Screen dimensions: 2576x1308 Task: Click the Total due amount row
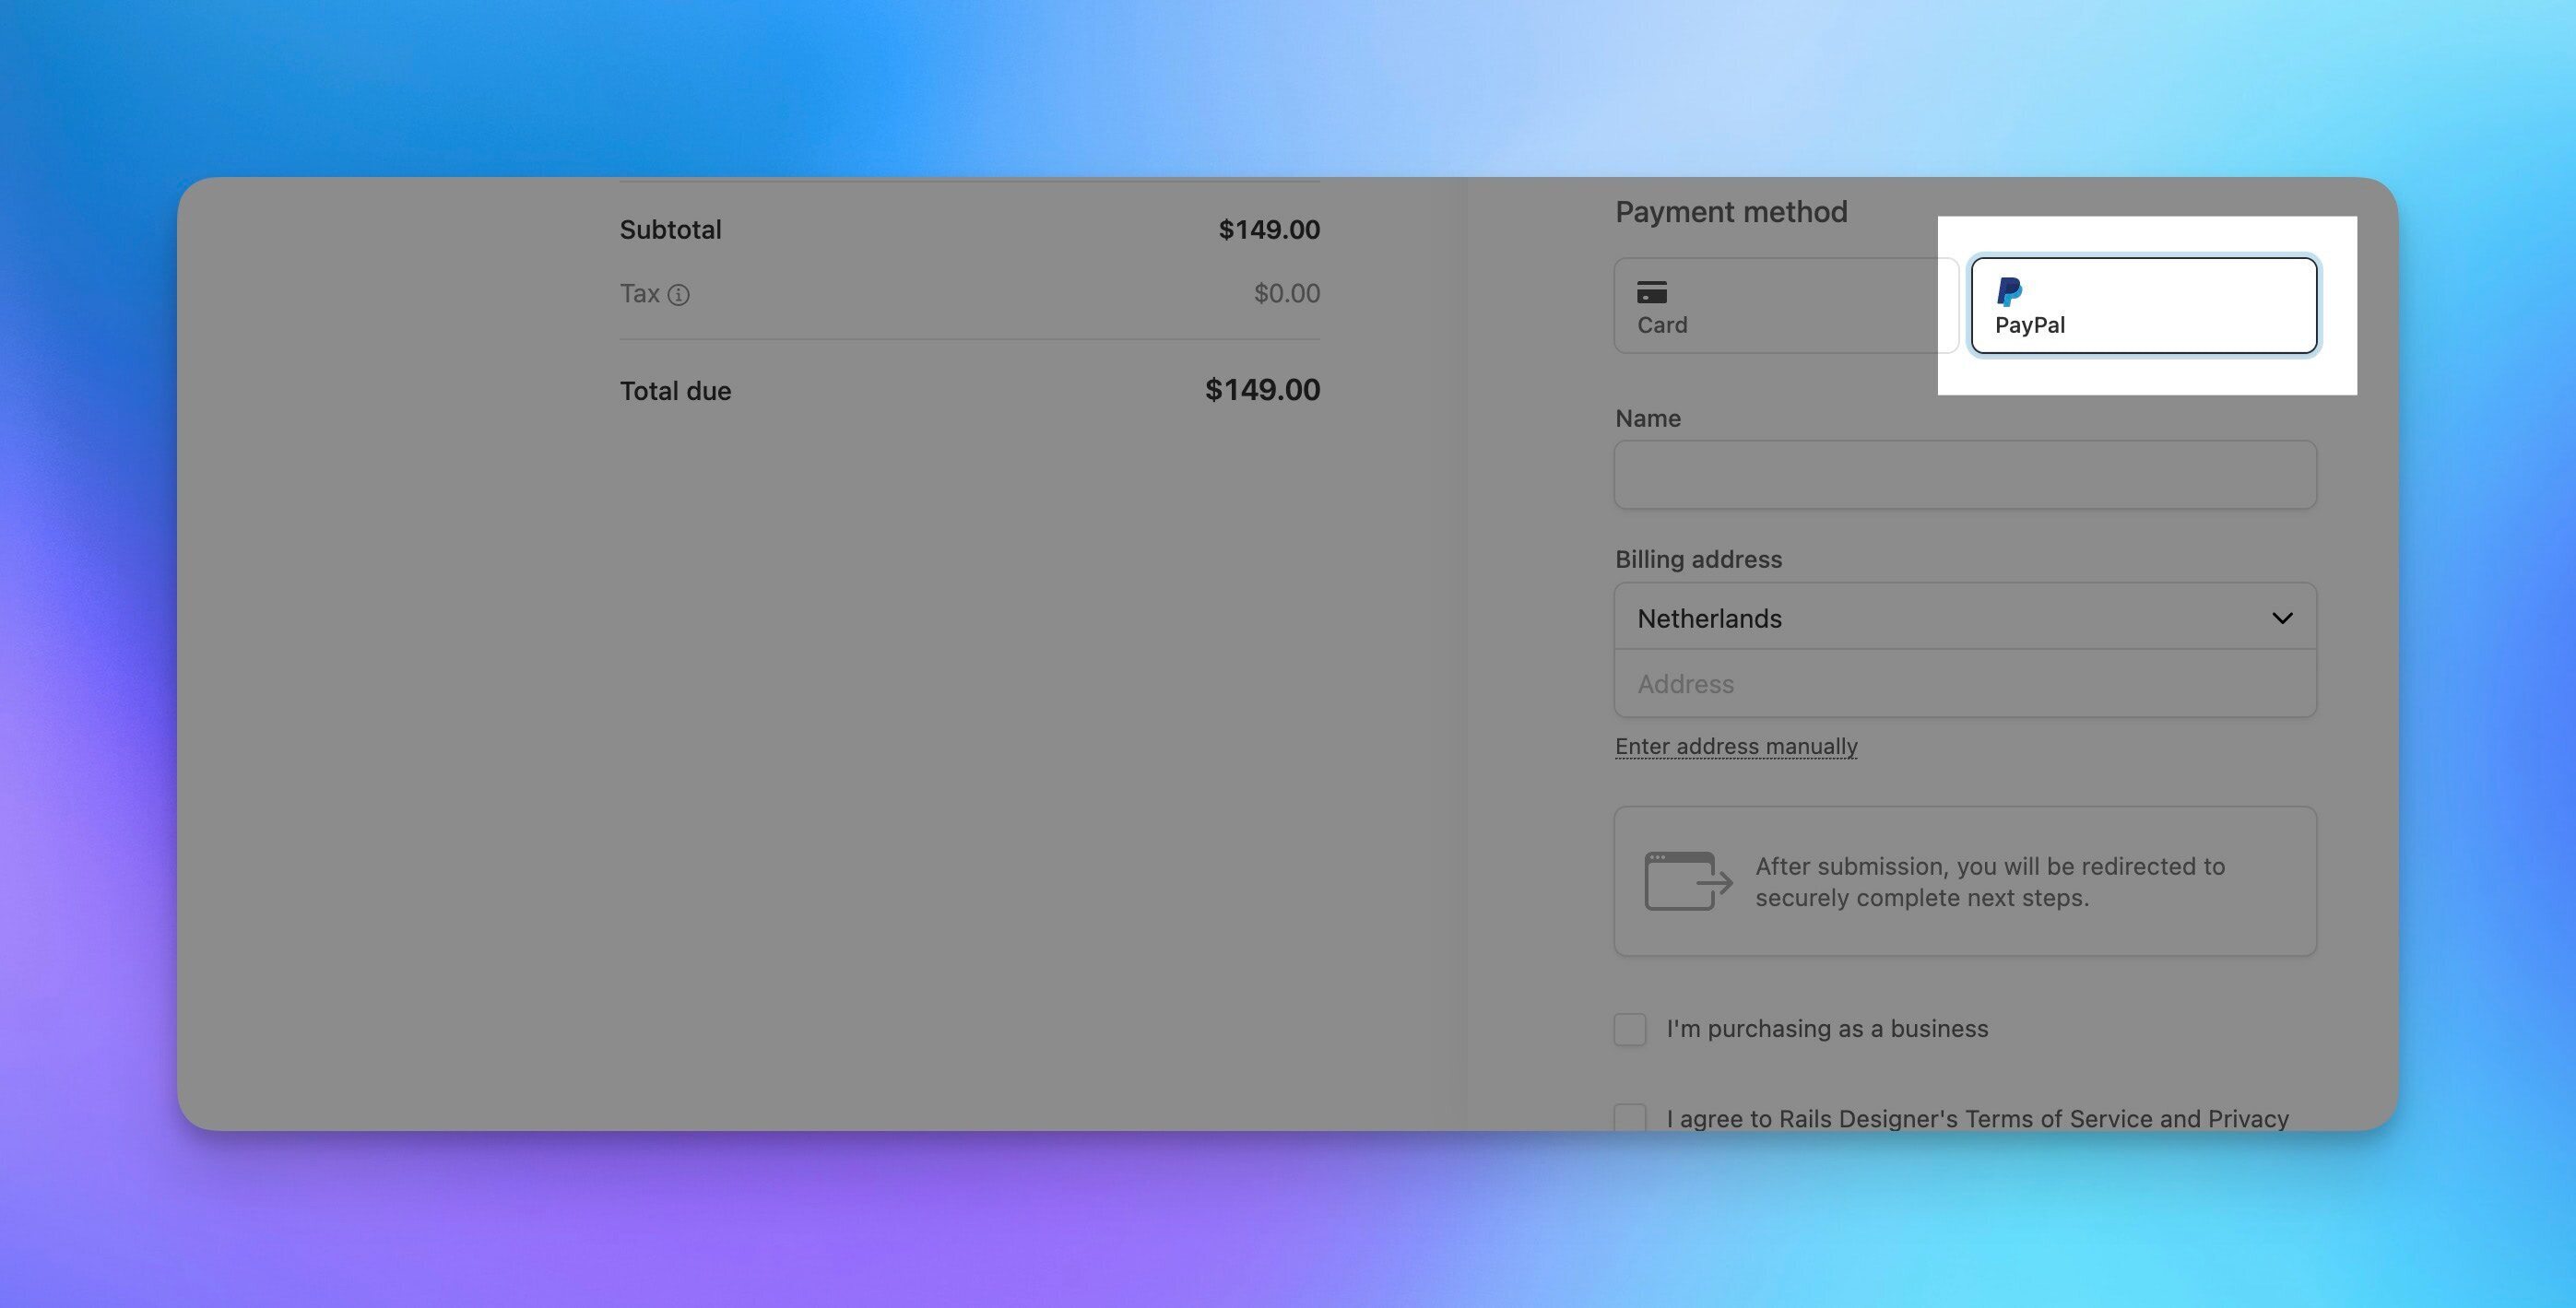970,390
